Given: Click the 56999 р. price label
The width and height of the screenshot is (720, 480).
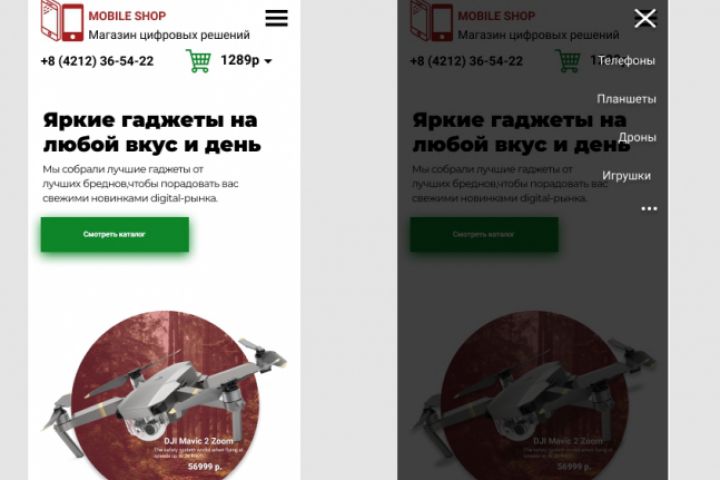Looking at the screenshot, I should (x=205, y=467).
